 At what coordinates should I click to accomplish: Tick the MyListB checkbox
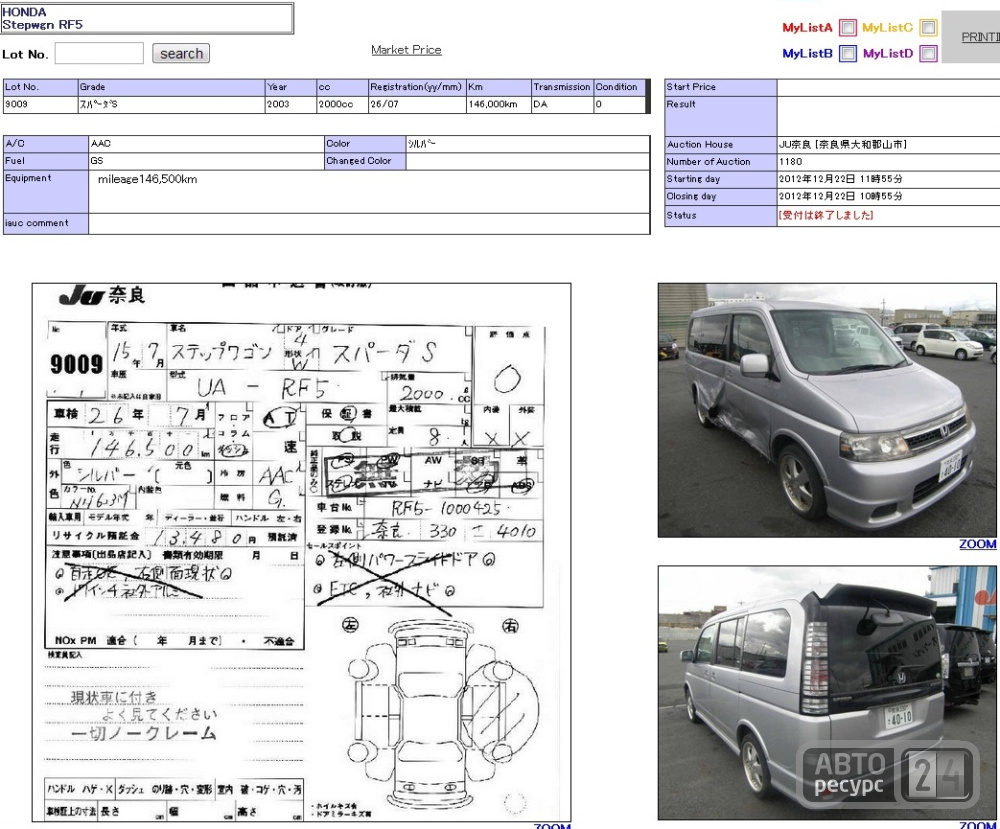click(848, 54)
